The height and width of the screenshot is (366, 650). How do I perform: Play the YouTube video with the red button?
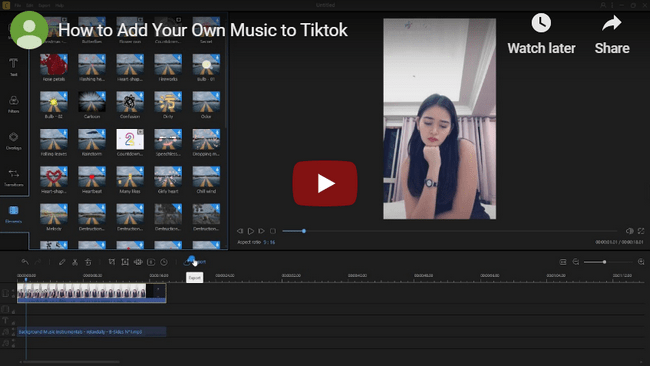(x=325, y=183)
